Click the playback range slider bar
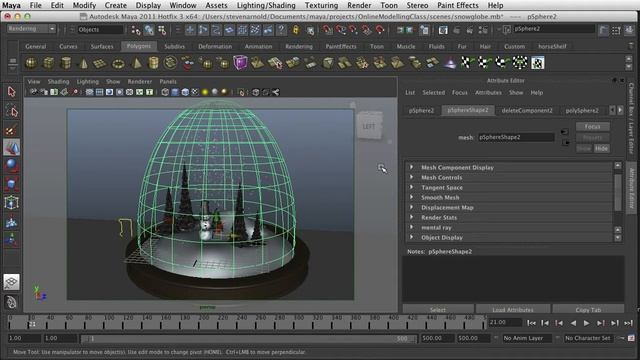The width and height of the screenshot is (640, 360). pyautogui.click(x=248, y=339)
